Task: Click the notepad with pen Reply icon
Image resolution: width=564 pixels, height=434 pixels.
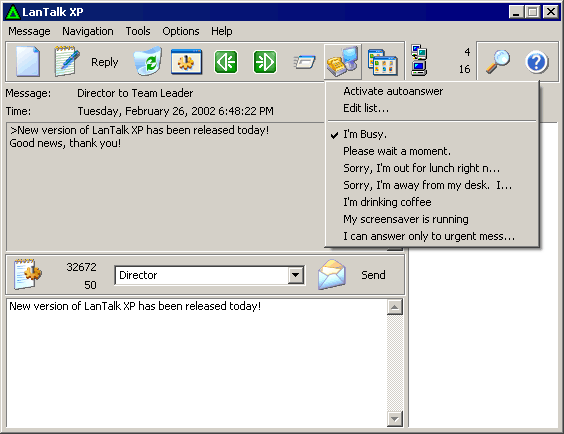Action: 67,61
